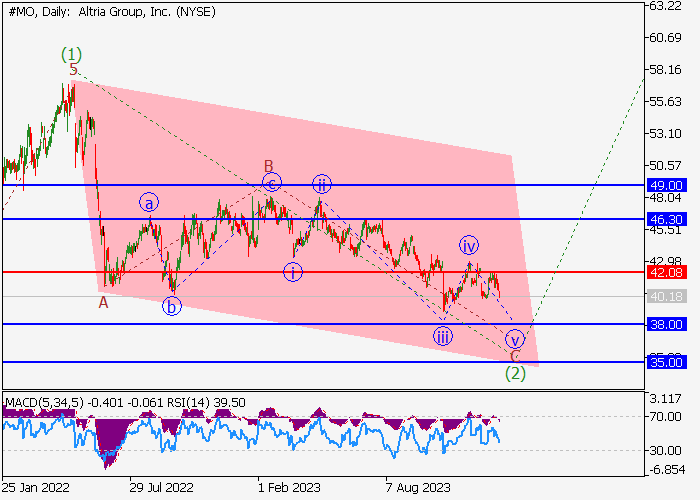Image resolution: width=700 pixels, height=500 pixels.
Task: Click the 60.69 price axis value
Action: (665, 38)
